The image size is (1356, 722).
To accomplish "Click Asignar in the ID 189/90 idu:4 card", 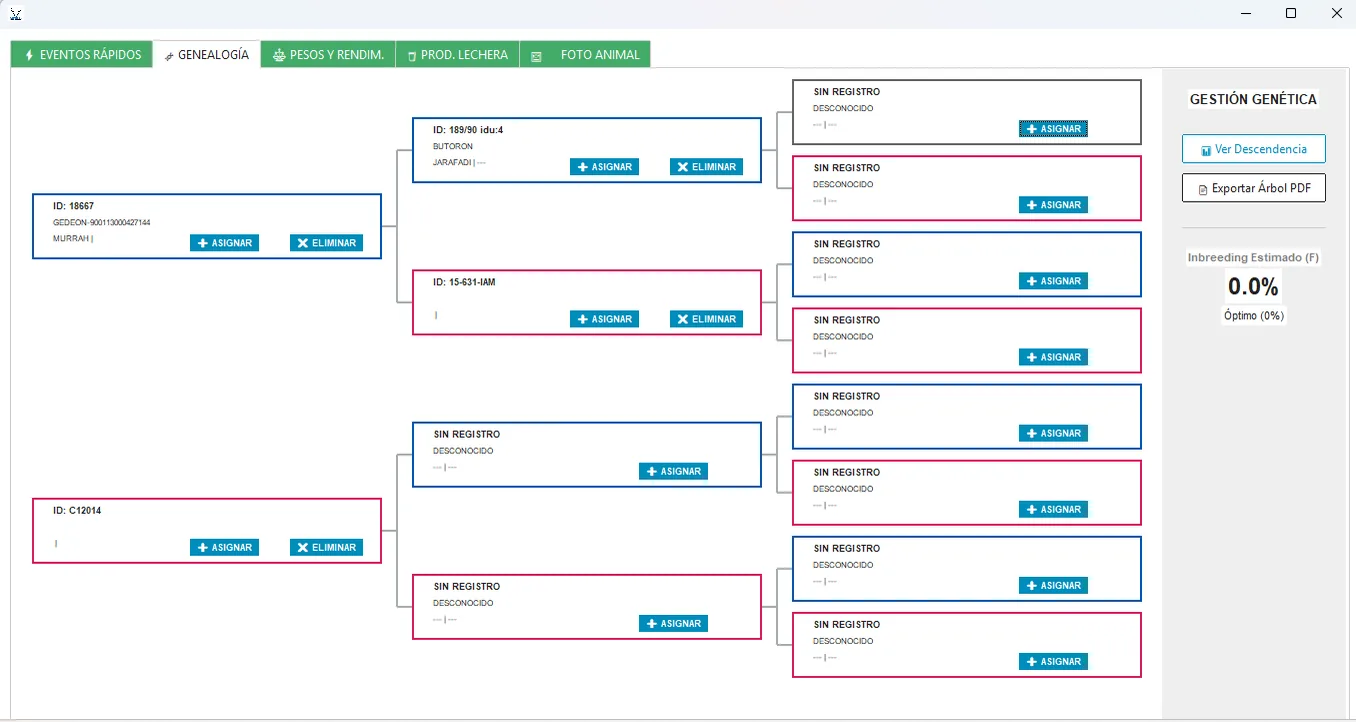I will click(x=604, y=167).
